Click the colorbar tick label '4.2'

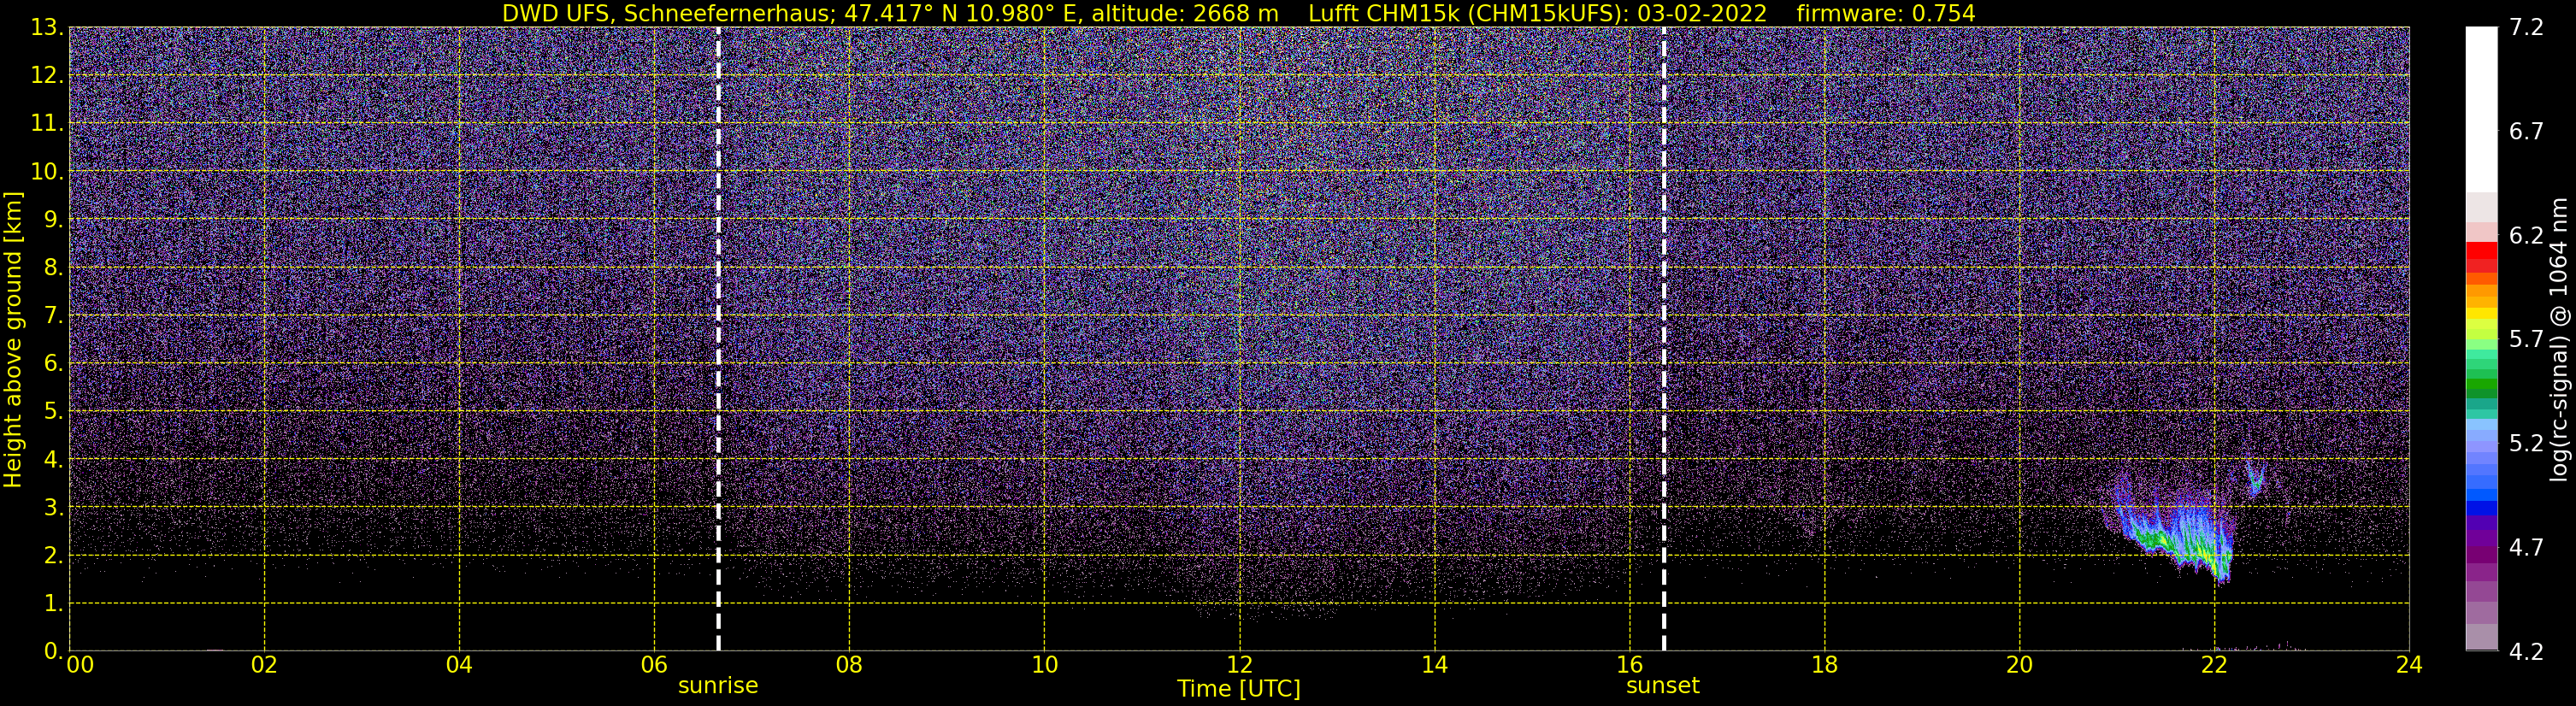(2526, 652)
